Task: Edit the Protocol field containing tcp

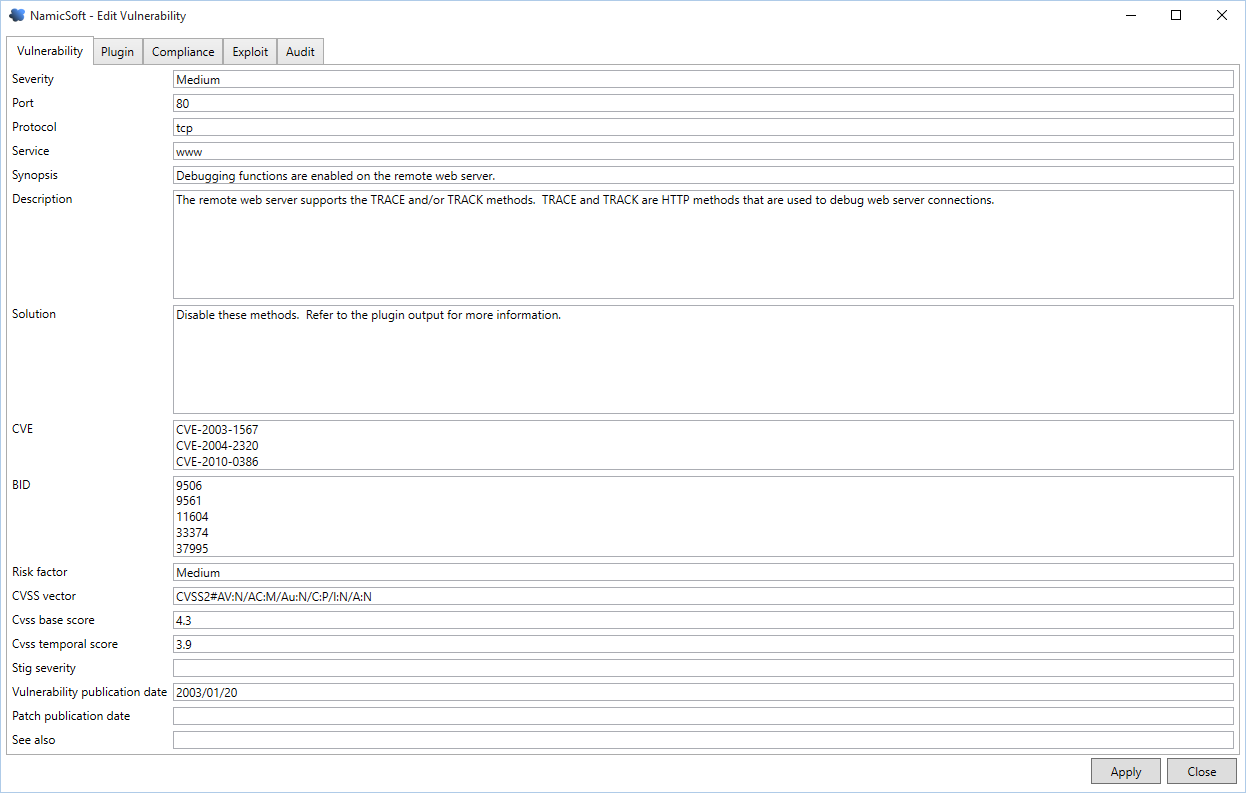Action: 703,127
